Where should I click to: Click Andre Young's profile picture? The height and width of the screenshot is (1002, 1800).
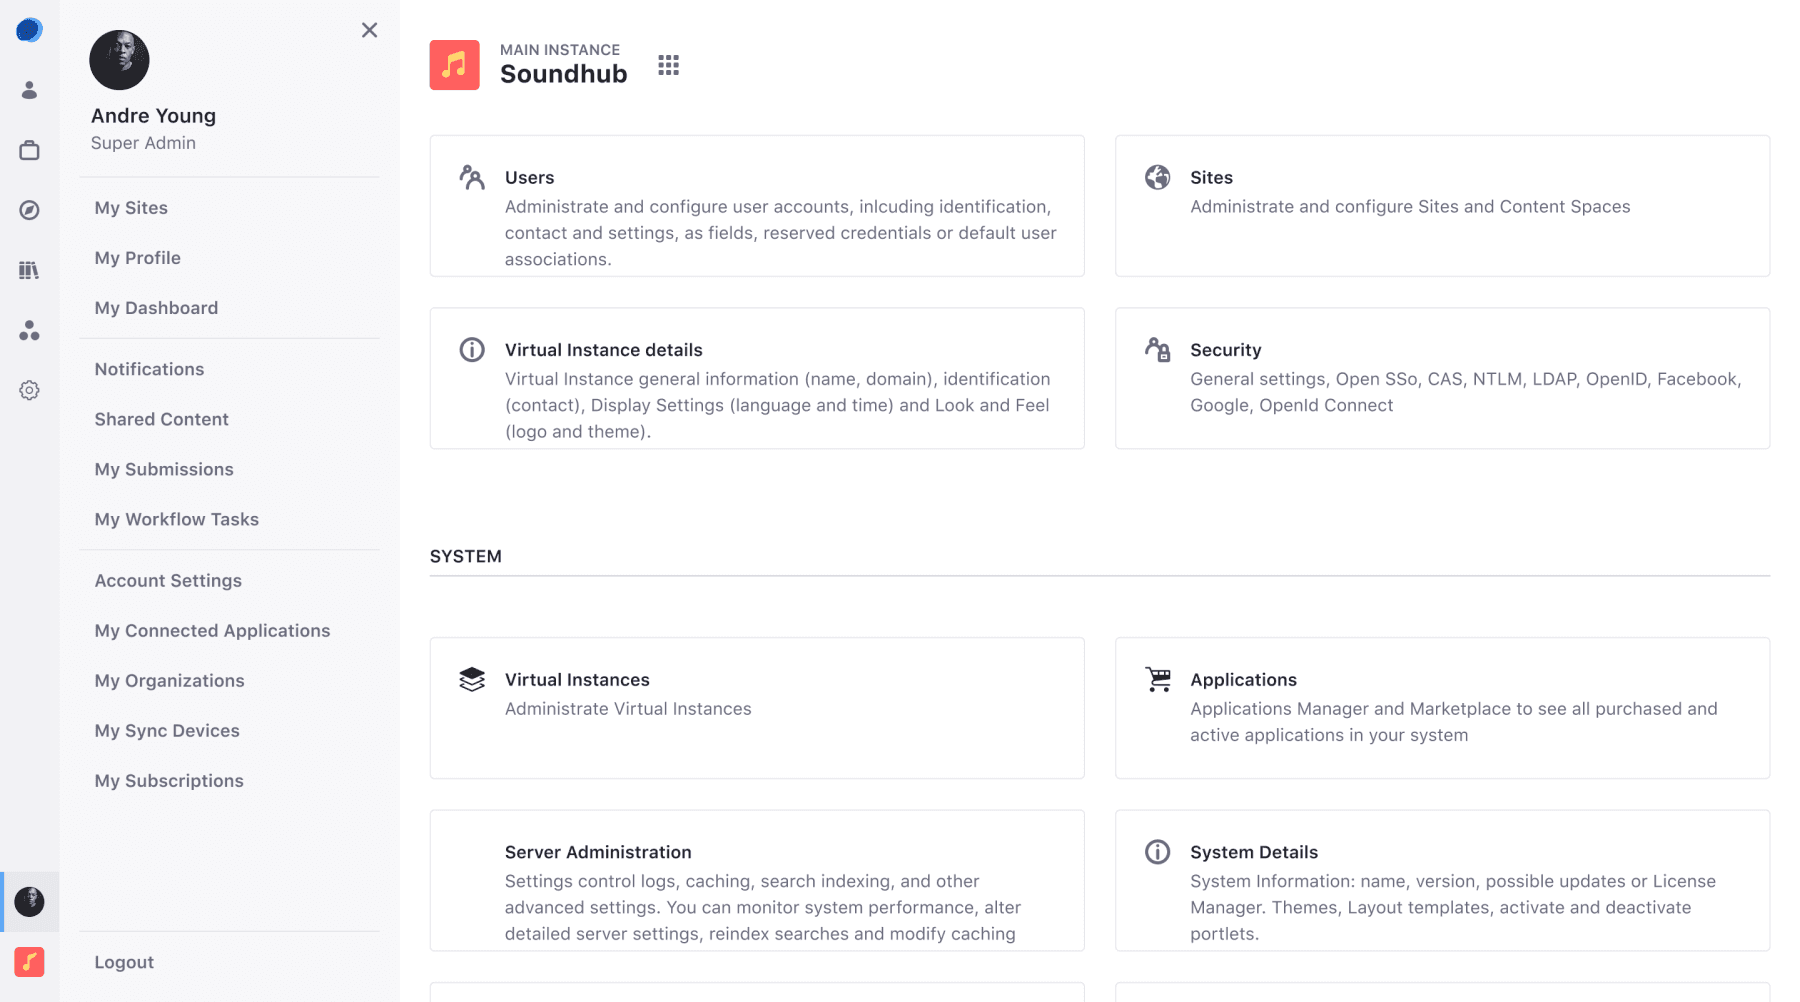click(x=119, y=60)
